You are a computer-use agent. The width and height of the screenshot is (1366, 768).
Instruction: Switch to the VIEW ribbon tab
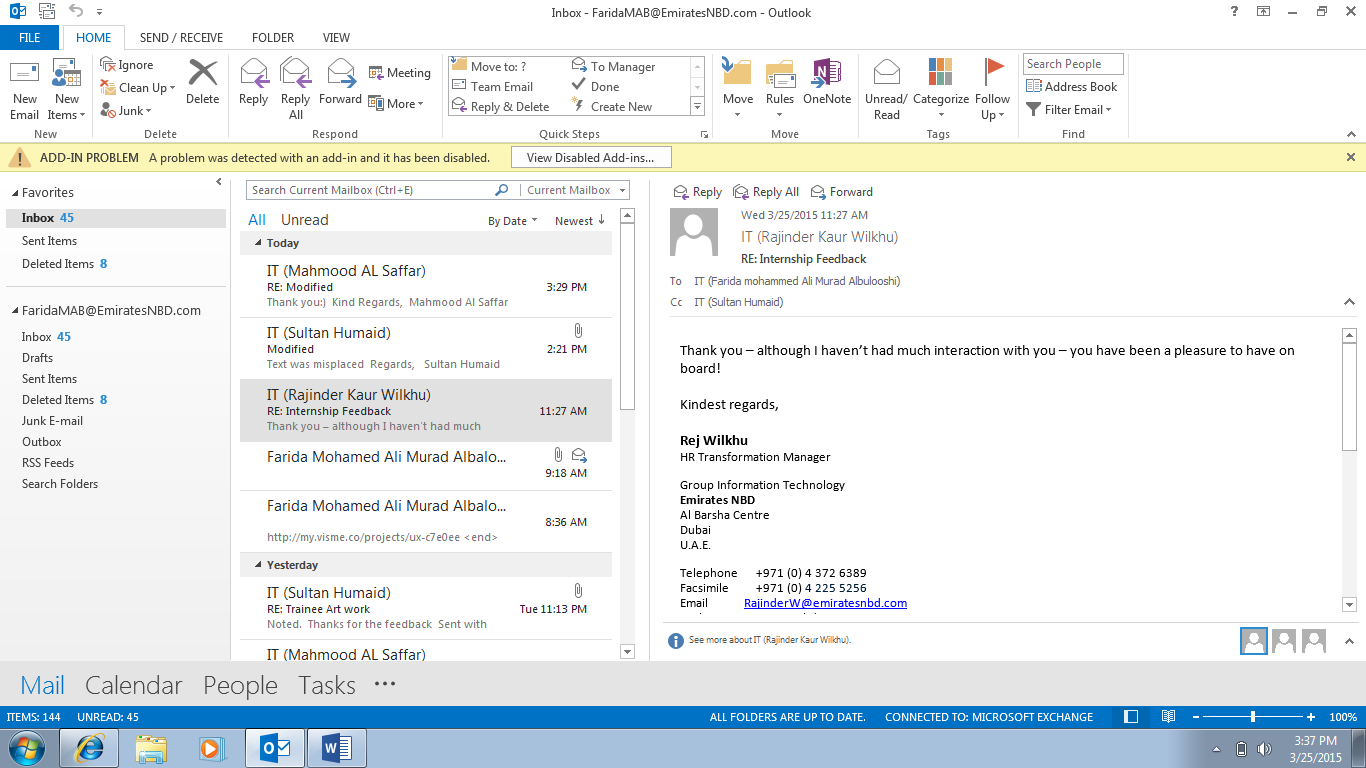(336, 38)
